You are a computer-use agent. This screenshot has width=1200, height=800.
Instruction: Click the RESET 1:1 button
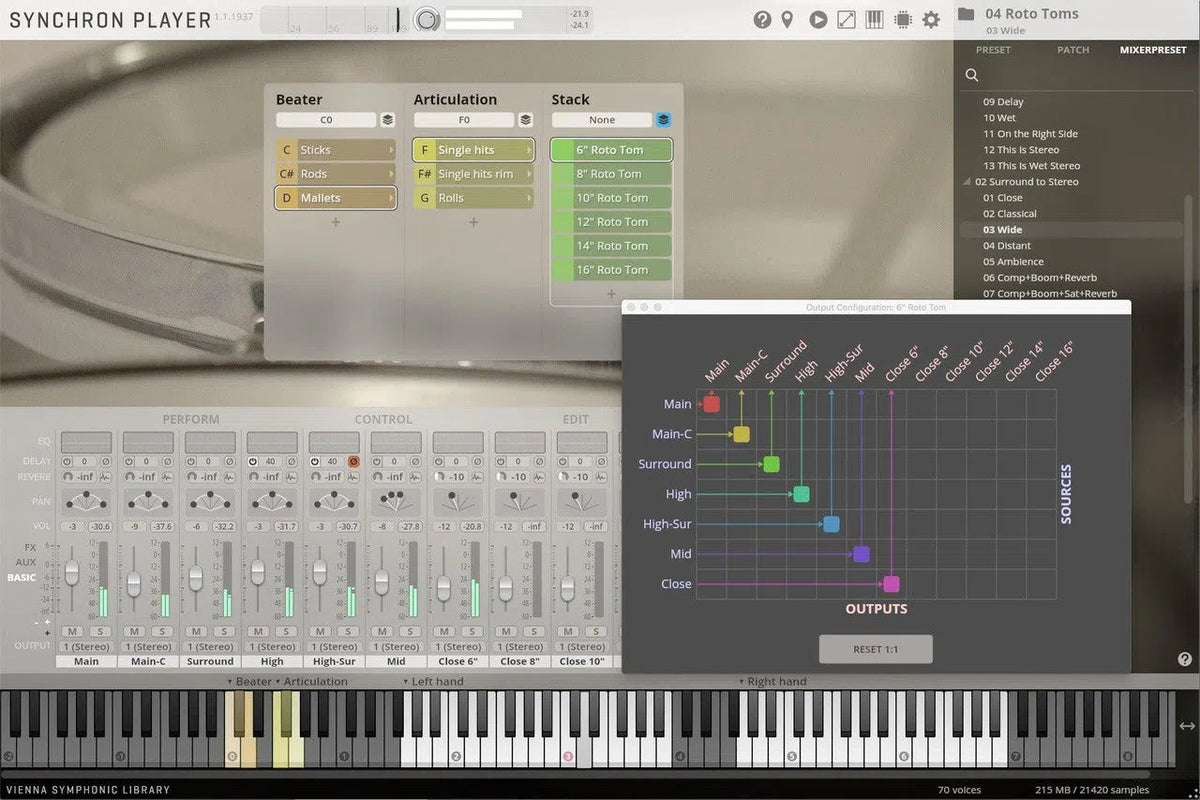[875, 649]
